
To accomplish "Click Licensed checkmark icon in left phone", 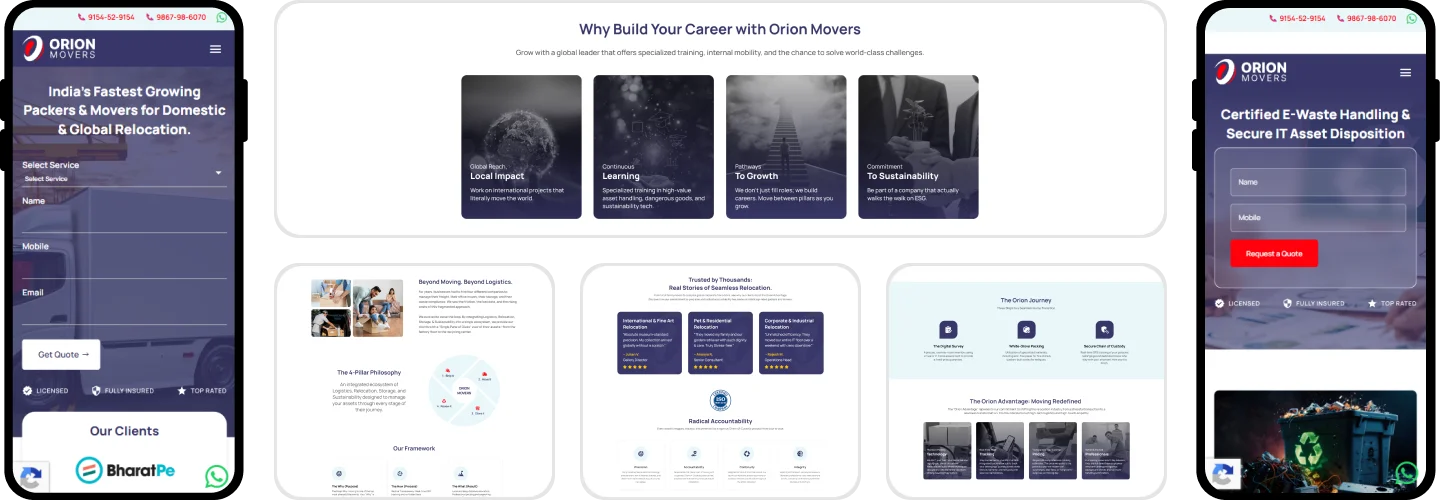I will pos(27,391).
